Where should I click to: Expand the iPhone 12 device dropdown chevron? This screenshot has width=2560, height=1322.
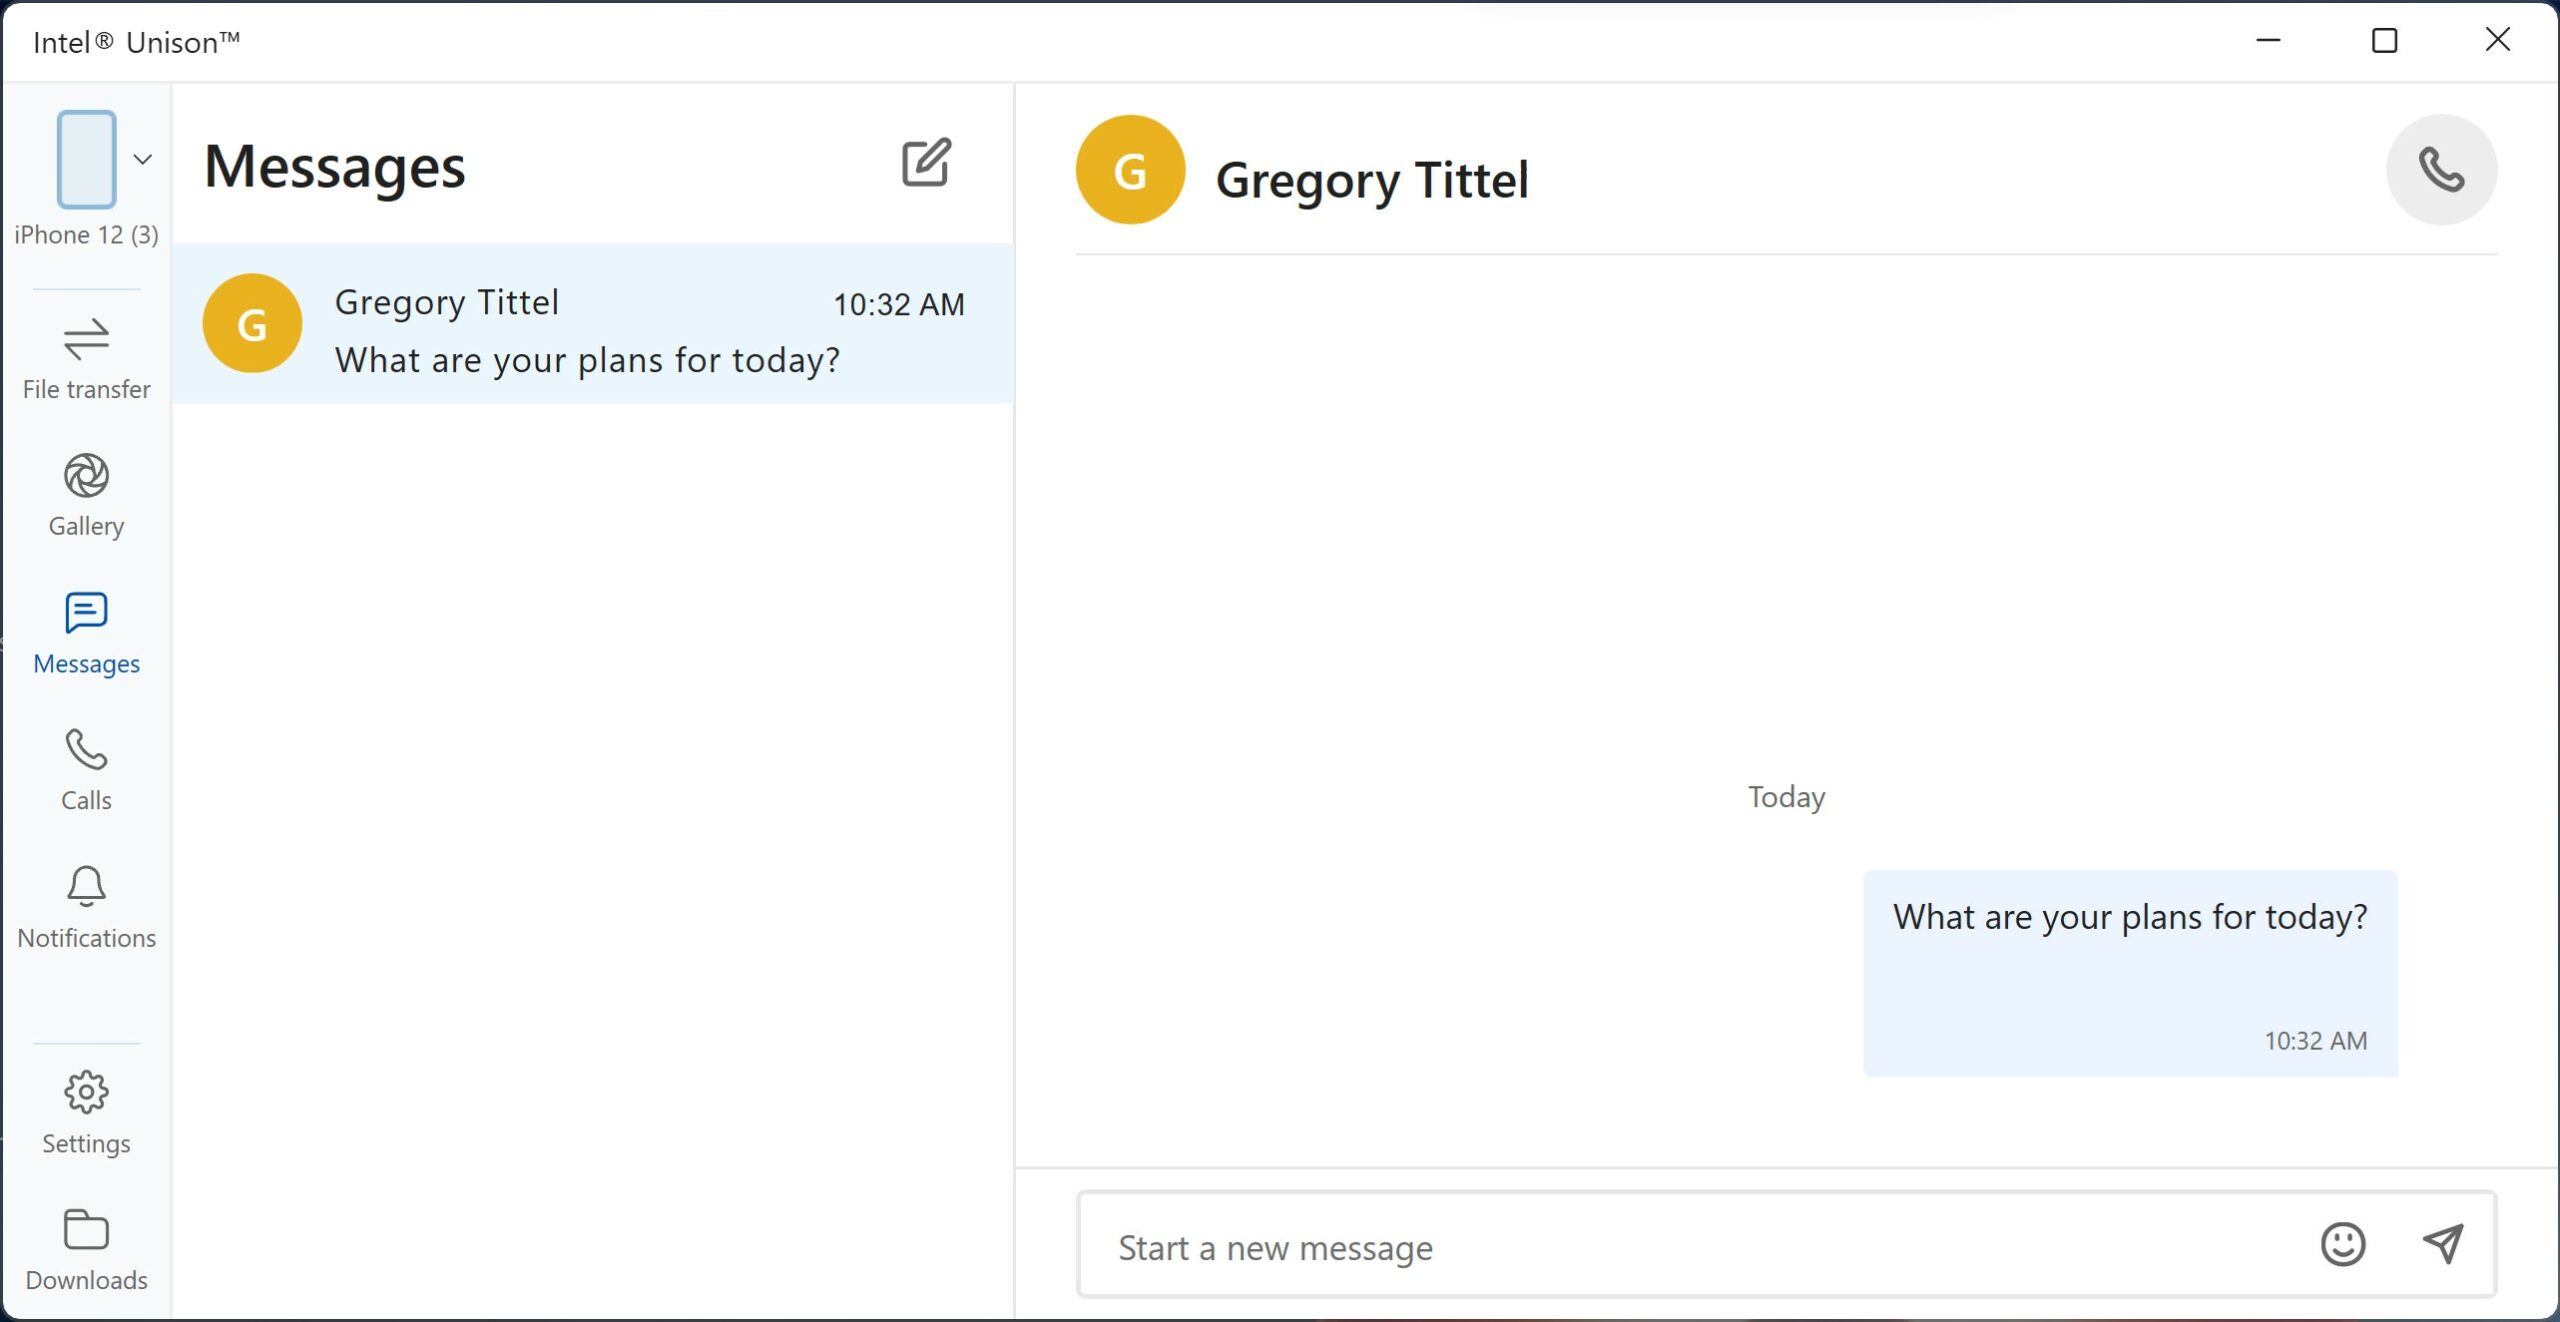(x=144, y=158)
